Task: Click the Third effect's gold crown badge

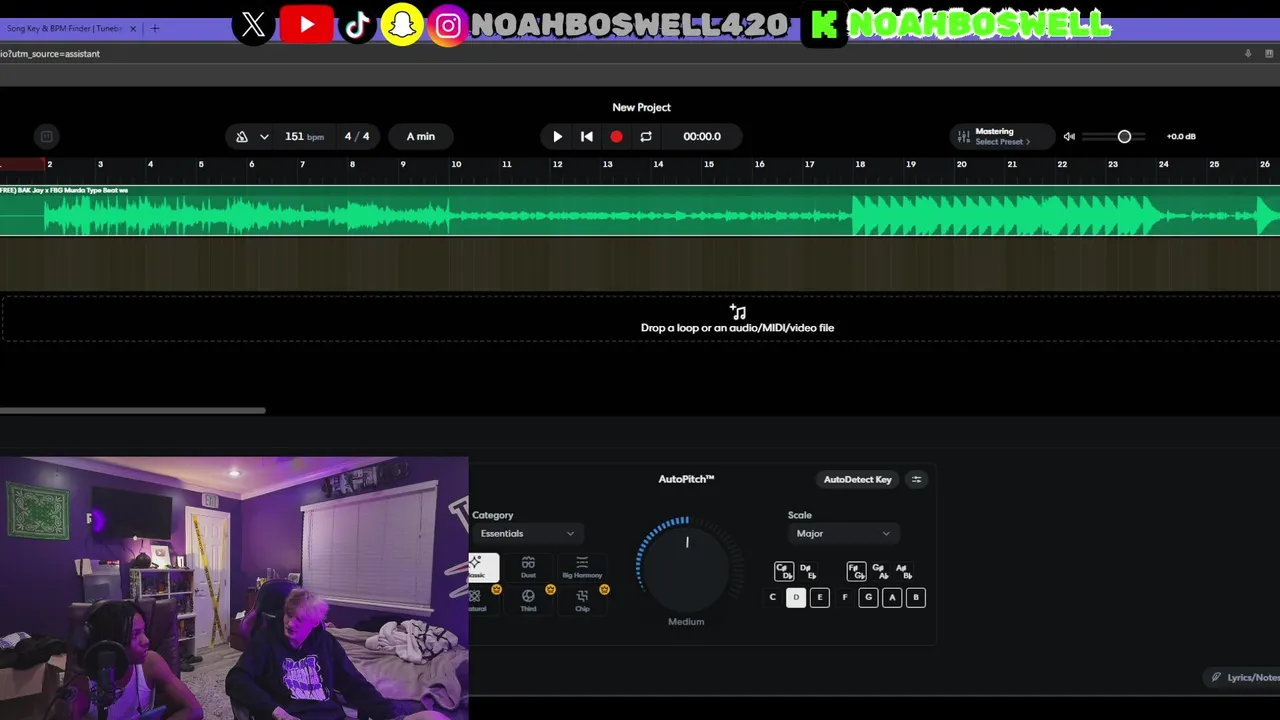Action: pos(550,590)
